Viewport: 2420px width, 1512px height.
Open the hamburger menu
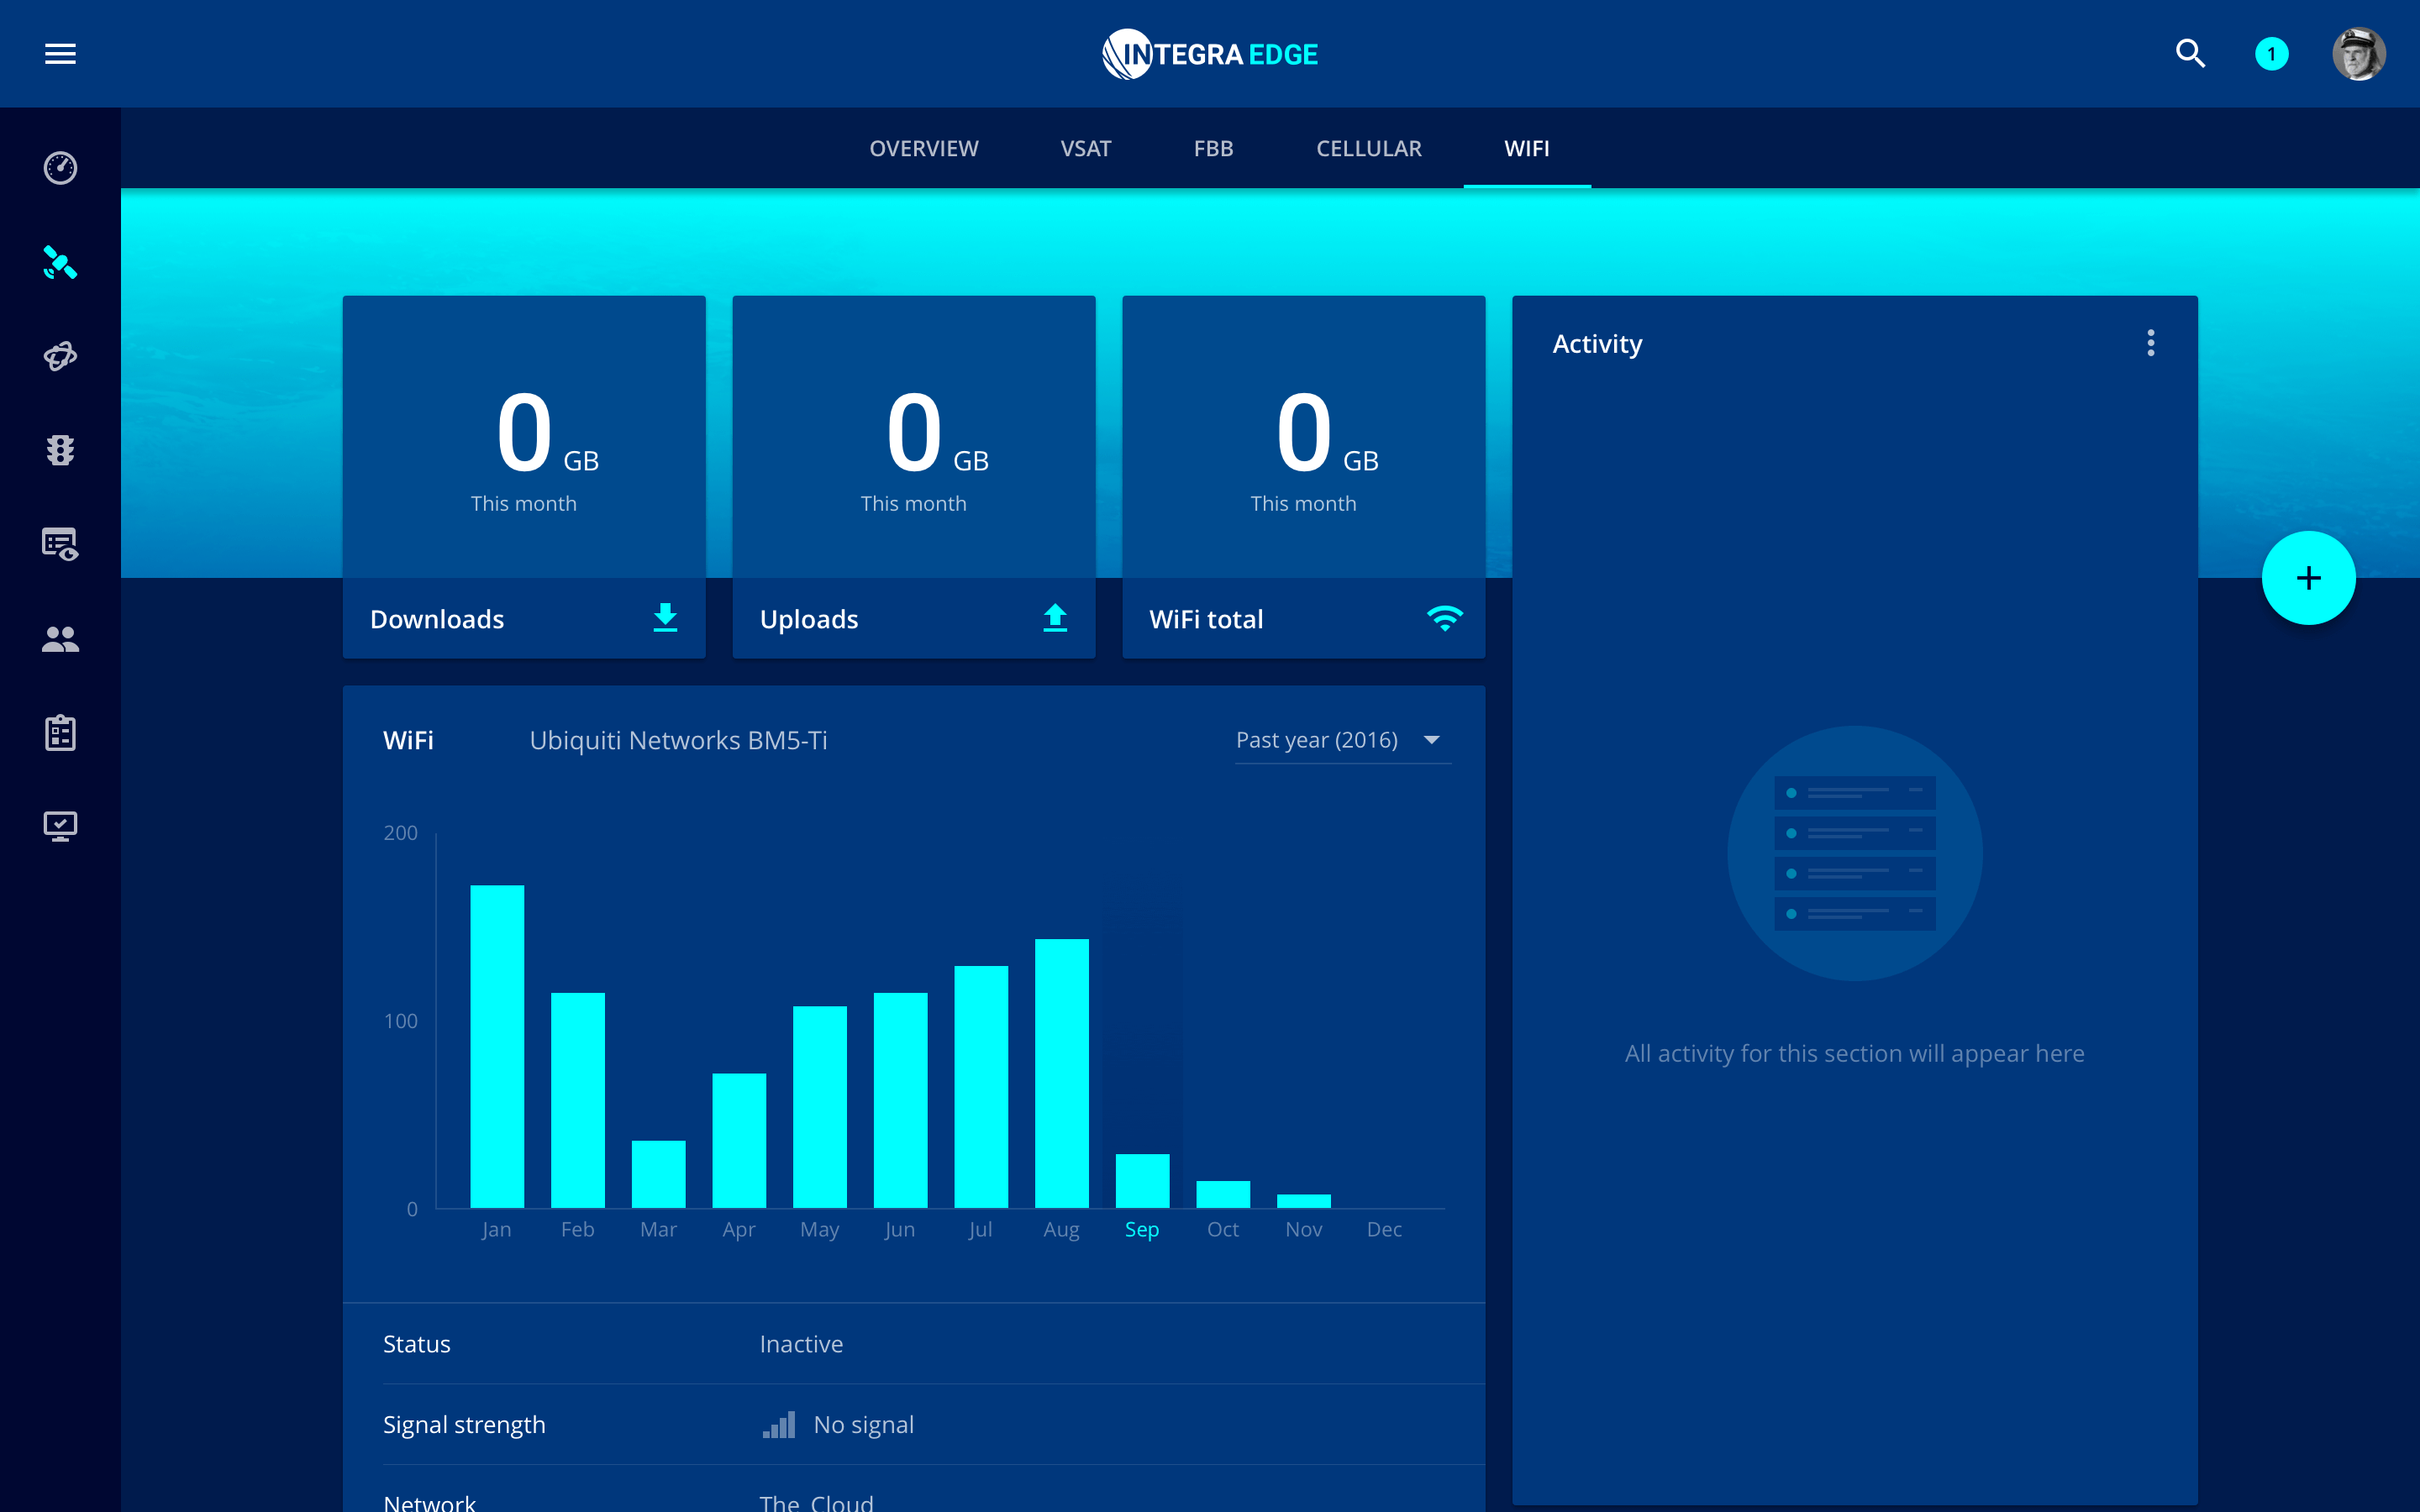coord(60,54)
